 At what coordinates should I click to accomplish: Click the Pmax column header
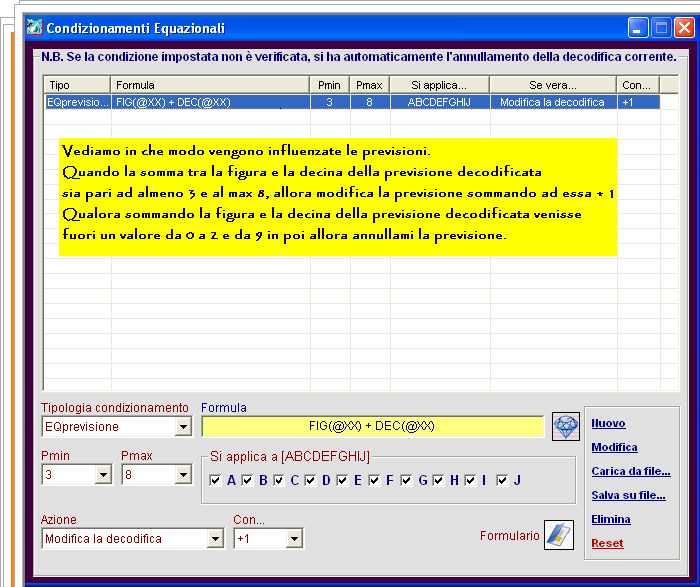pyautogui.click(x=370, y=85)
